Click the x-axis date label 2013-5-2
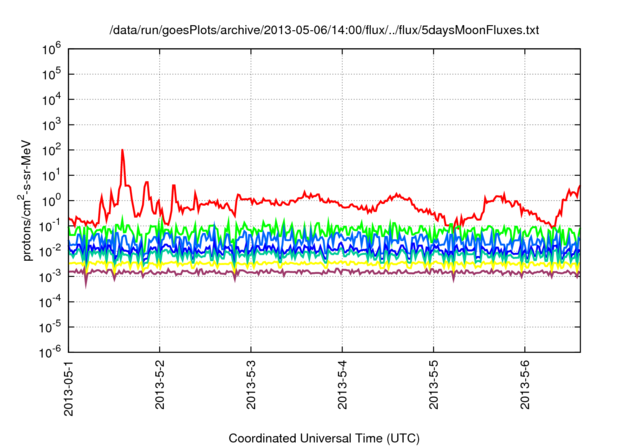 [x=160, y=384]
